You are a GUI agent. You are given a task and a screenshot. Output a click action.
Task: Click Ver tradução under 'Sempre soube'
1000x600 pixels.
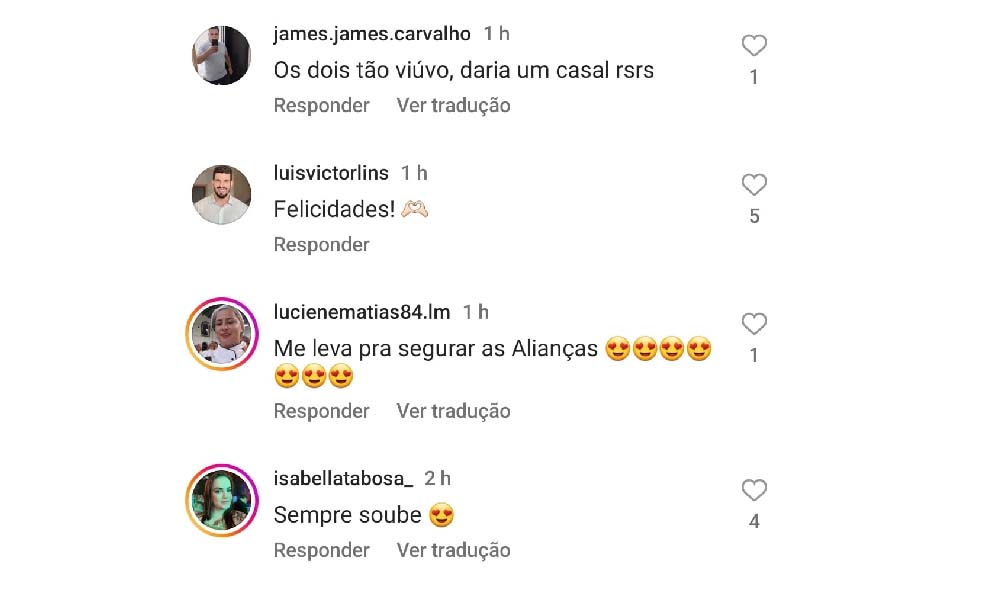click(453, 550)
